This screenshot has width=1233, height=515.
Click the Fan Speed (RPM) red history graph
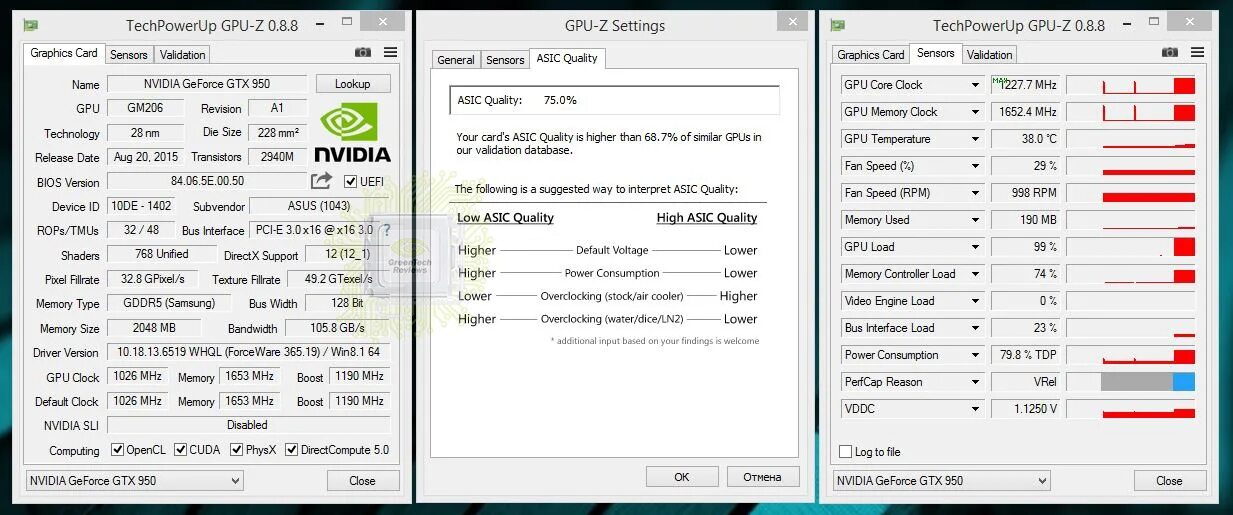(x=1131, y=193)
